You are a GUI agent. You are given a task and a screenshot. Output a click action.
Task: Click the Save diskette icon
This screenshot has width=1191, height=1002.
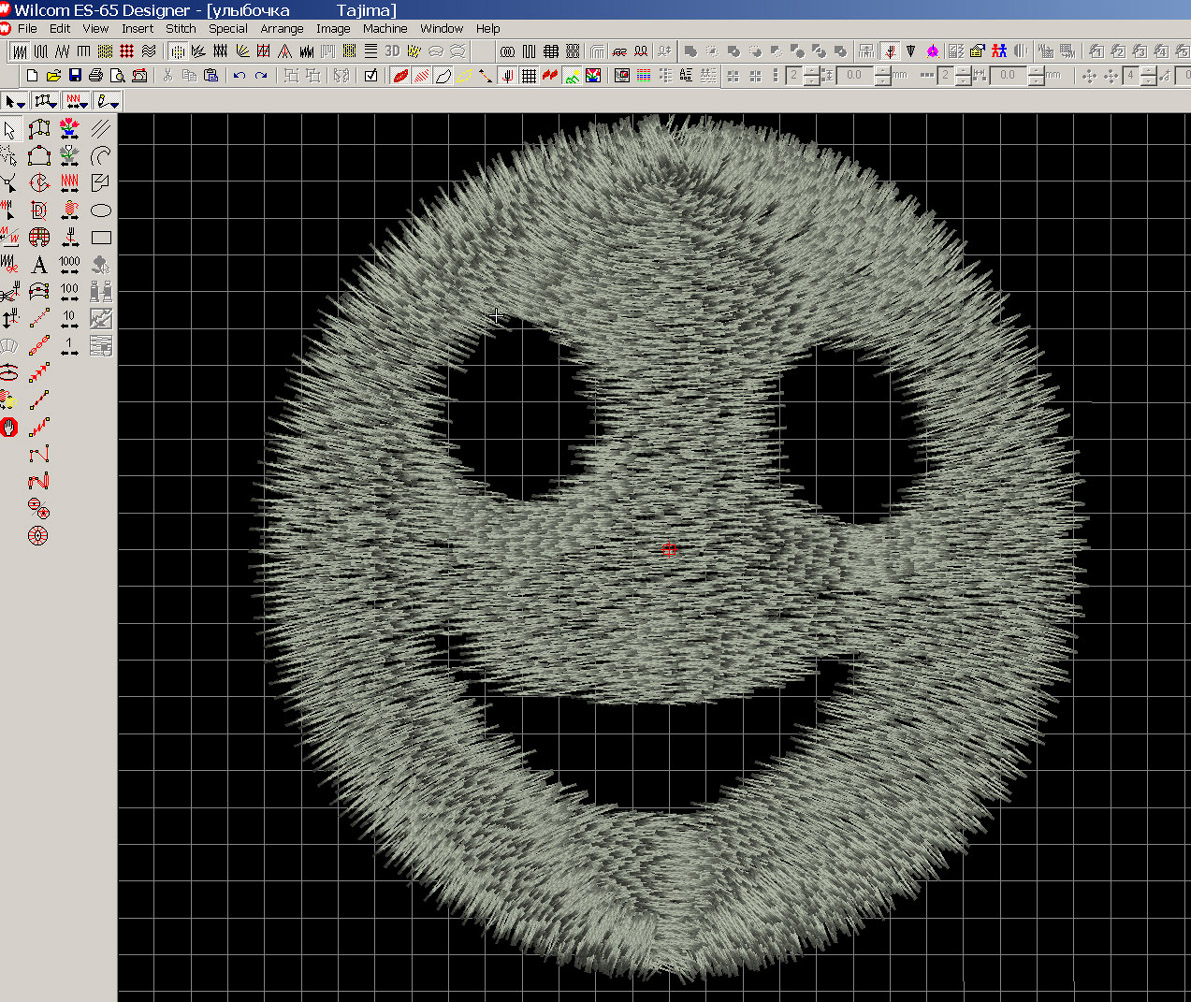point(75,76)
